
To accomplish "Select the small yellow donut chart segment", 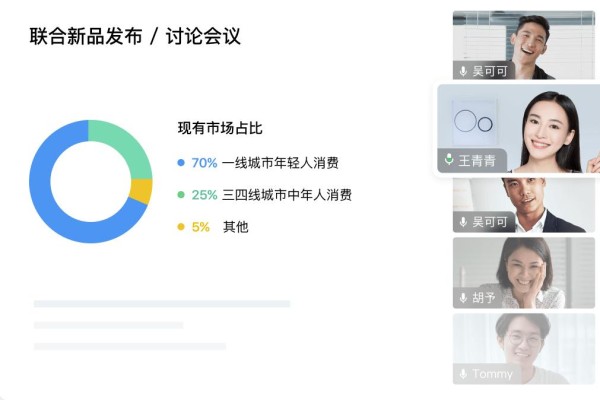I will pos(141,191).
